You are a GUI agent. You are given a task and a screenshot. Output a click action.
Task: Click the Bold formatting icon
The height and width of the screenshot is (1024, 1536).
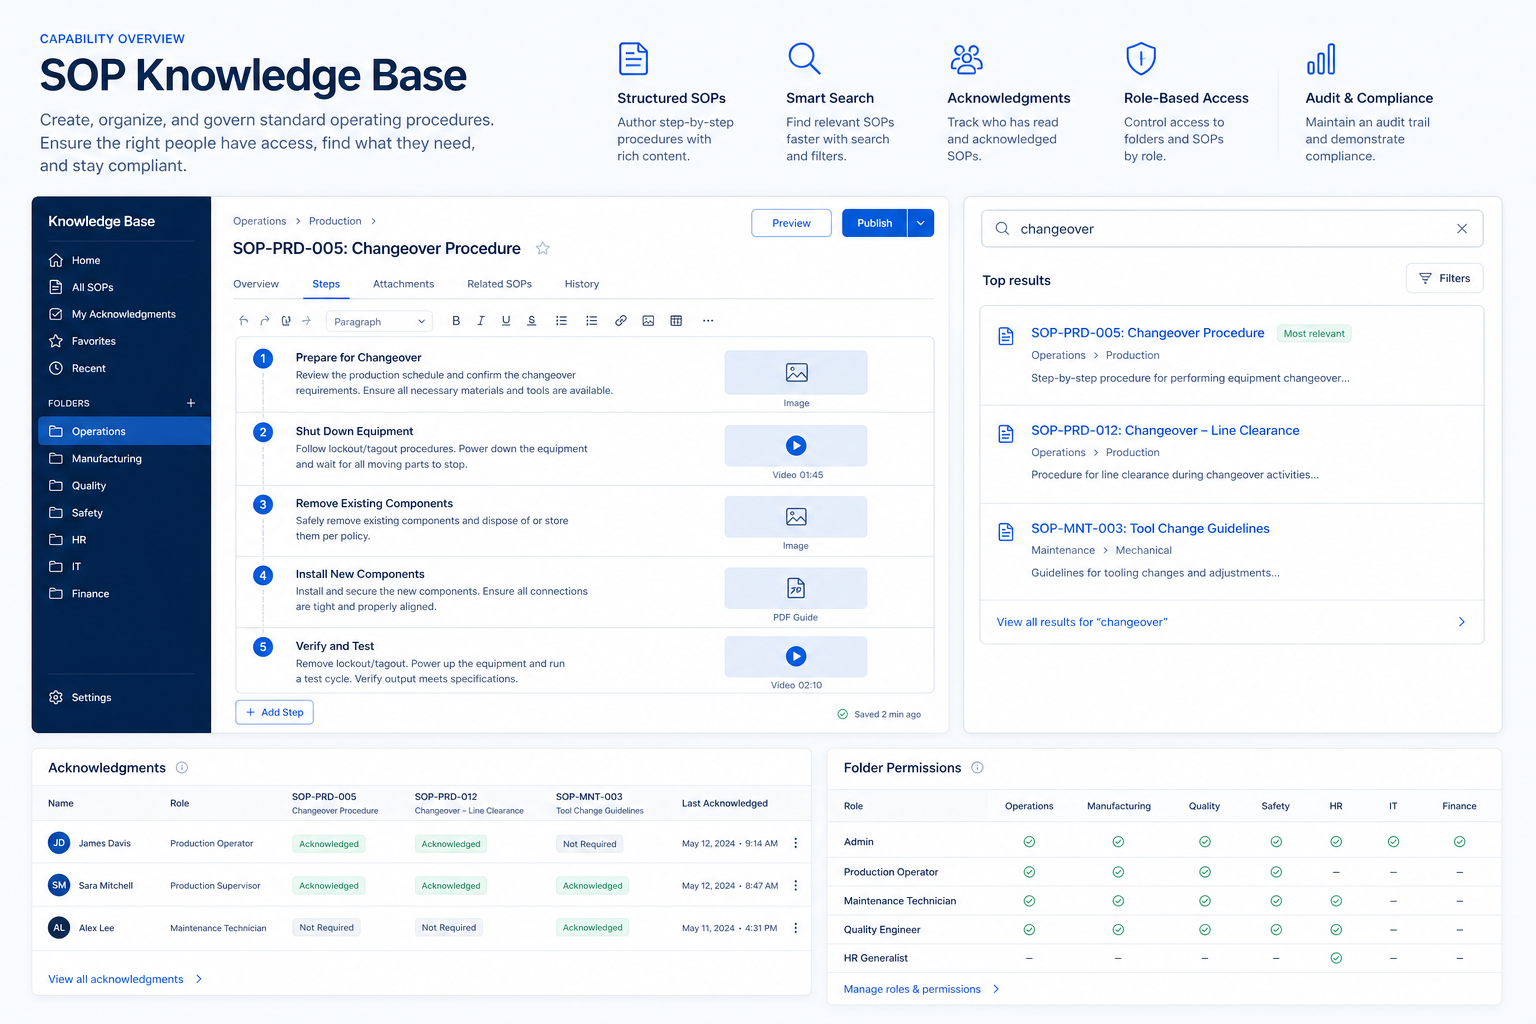pos(456,321)
